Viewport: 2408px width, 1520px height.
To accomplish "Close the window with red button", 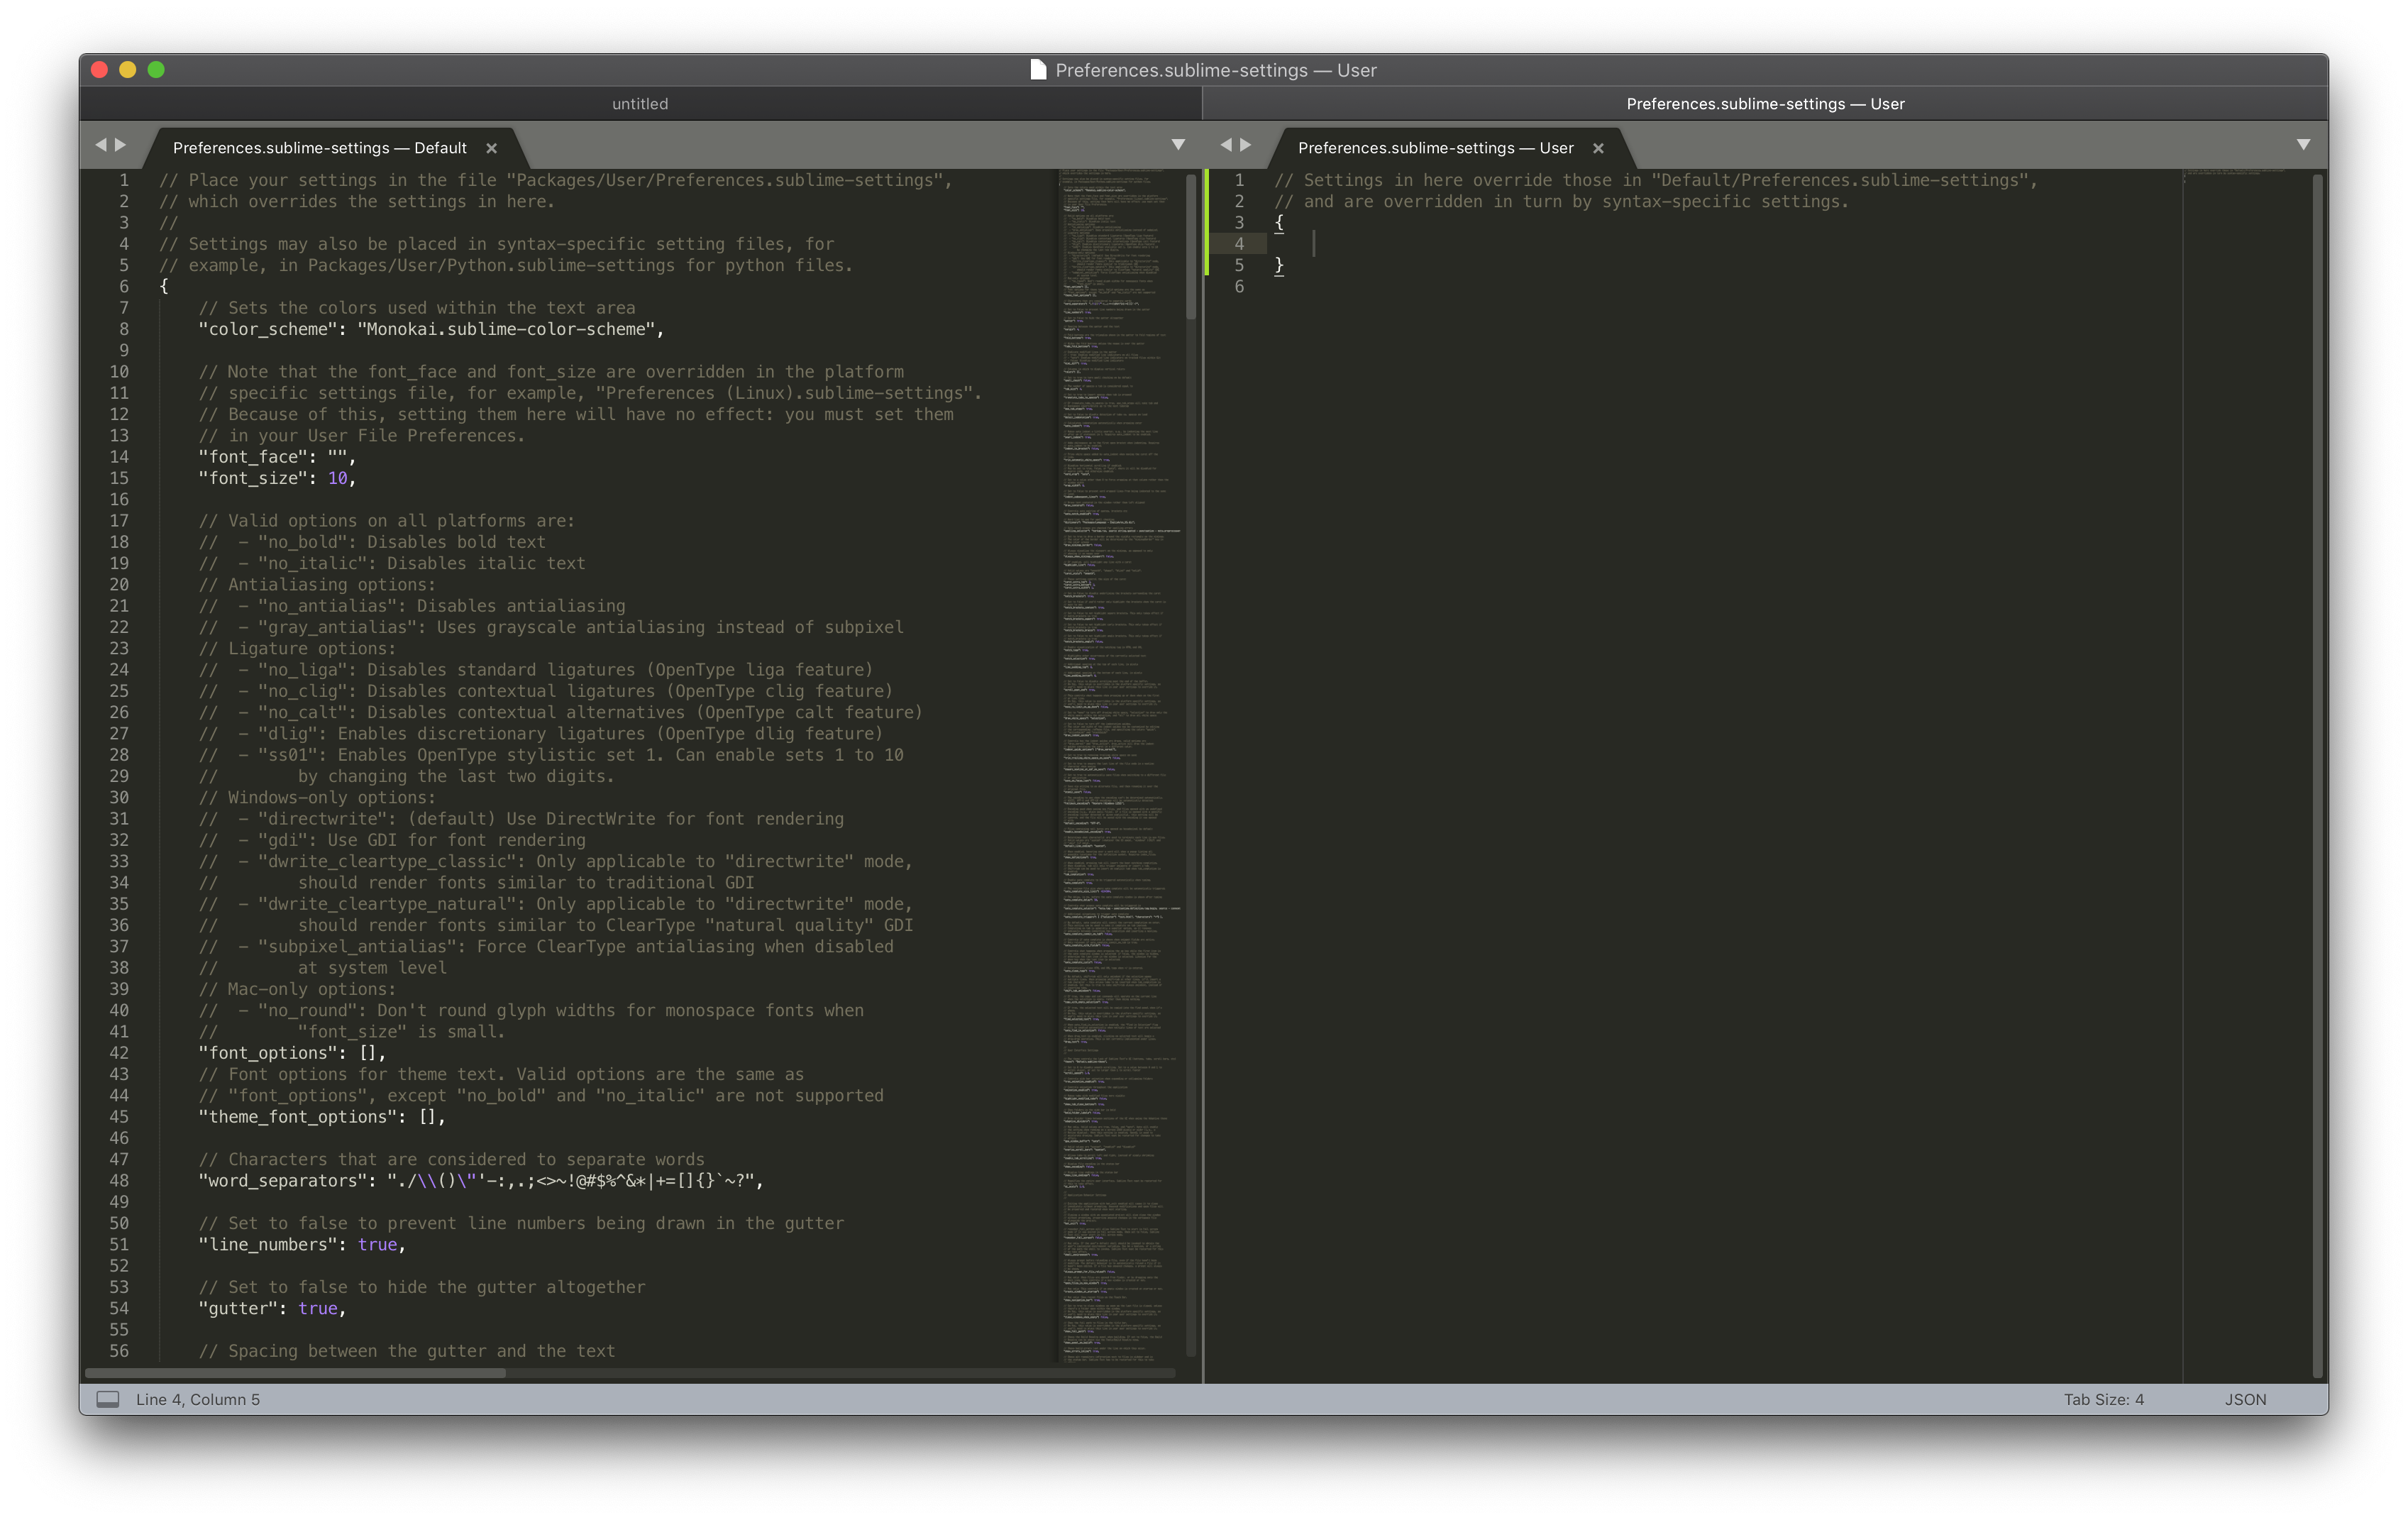I will pyautogui.click(x=99, y=69).
